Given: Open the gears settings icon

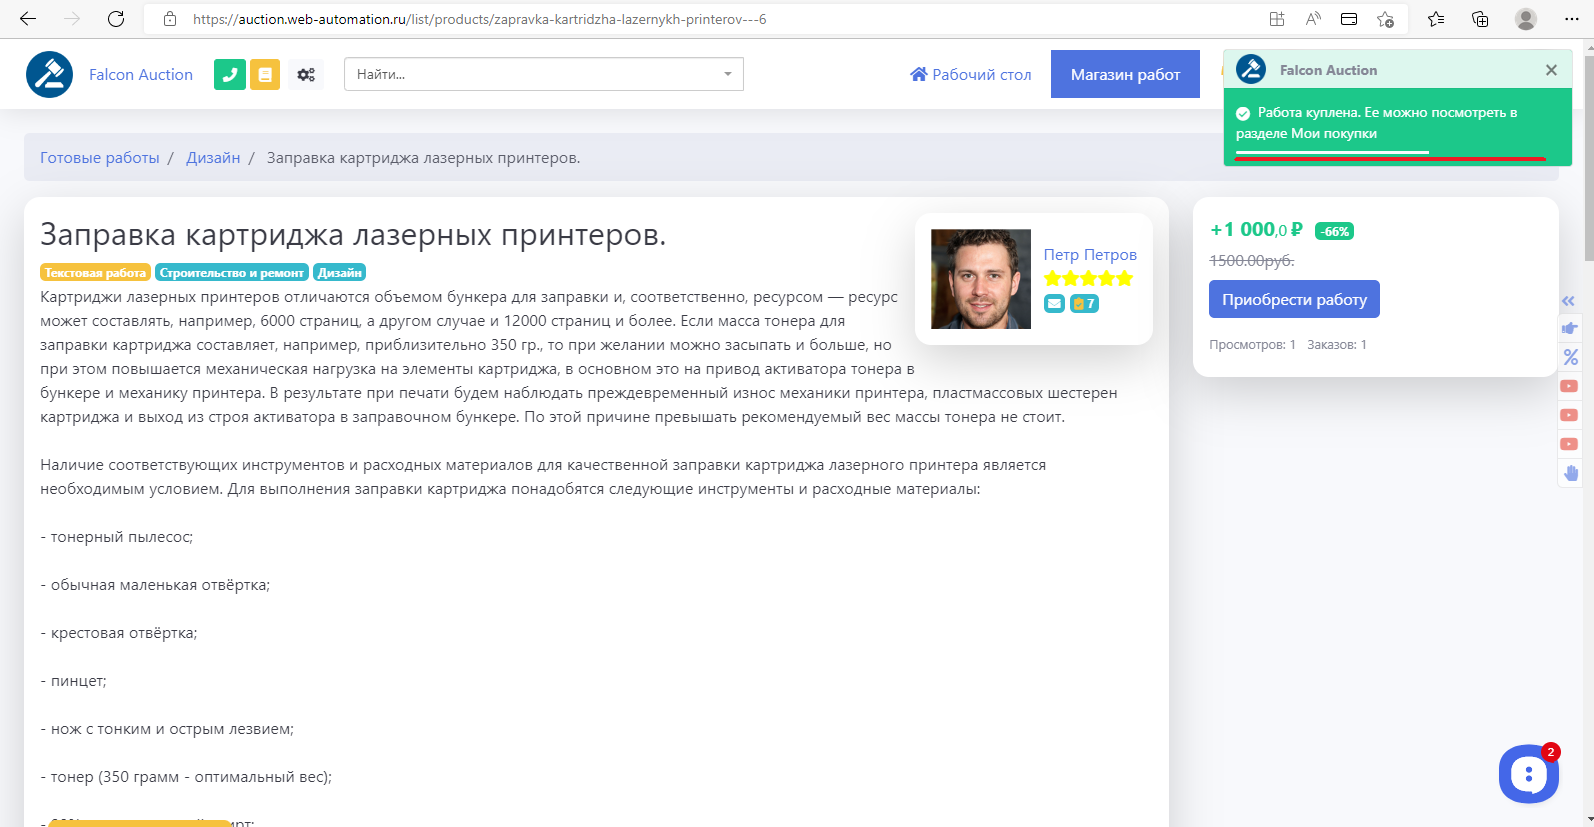Looking at the screenshot, I should tap(306, 75).
